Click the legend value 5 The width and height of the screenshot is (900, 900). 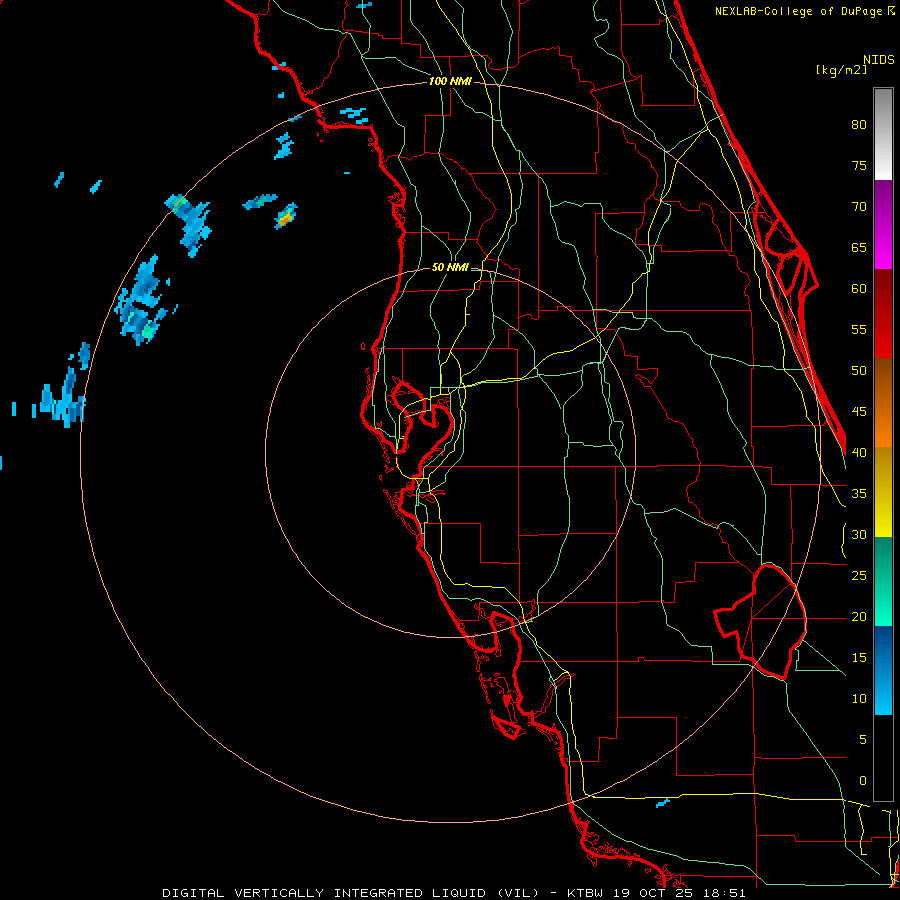click(863, 740)
